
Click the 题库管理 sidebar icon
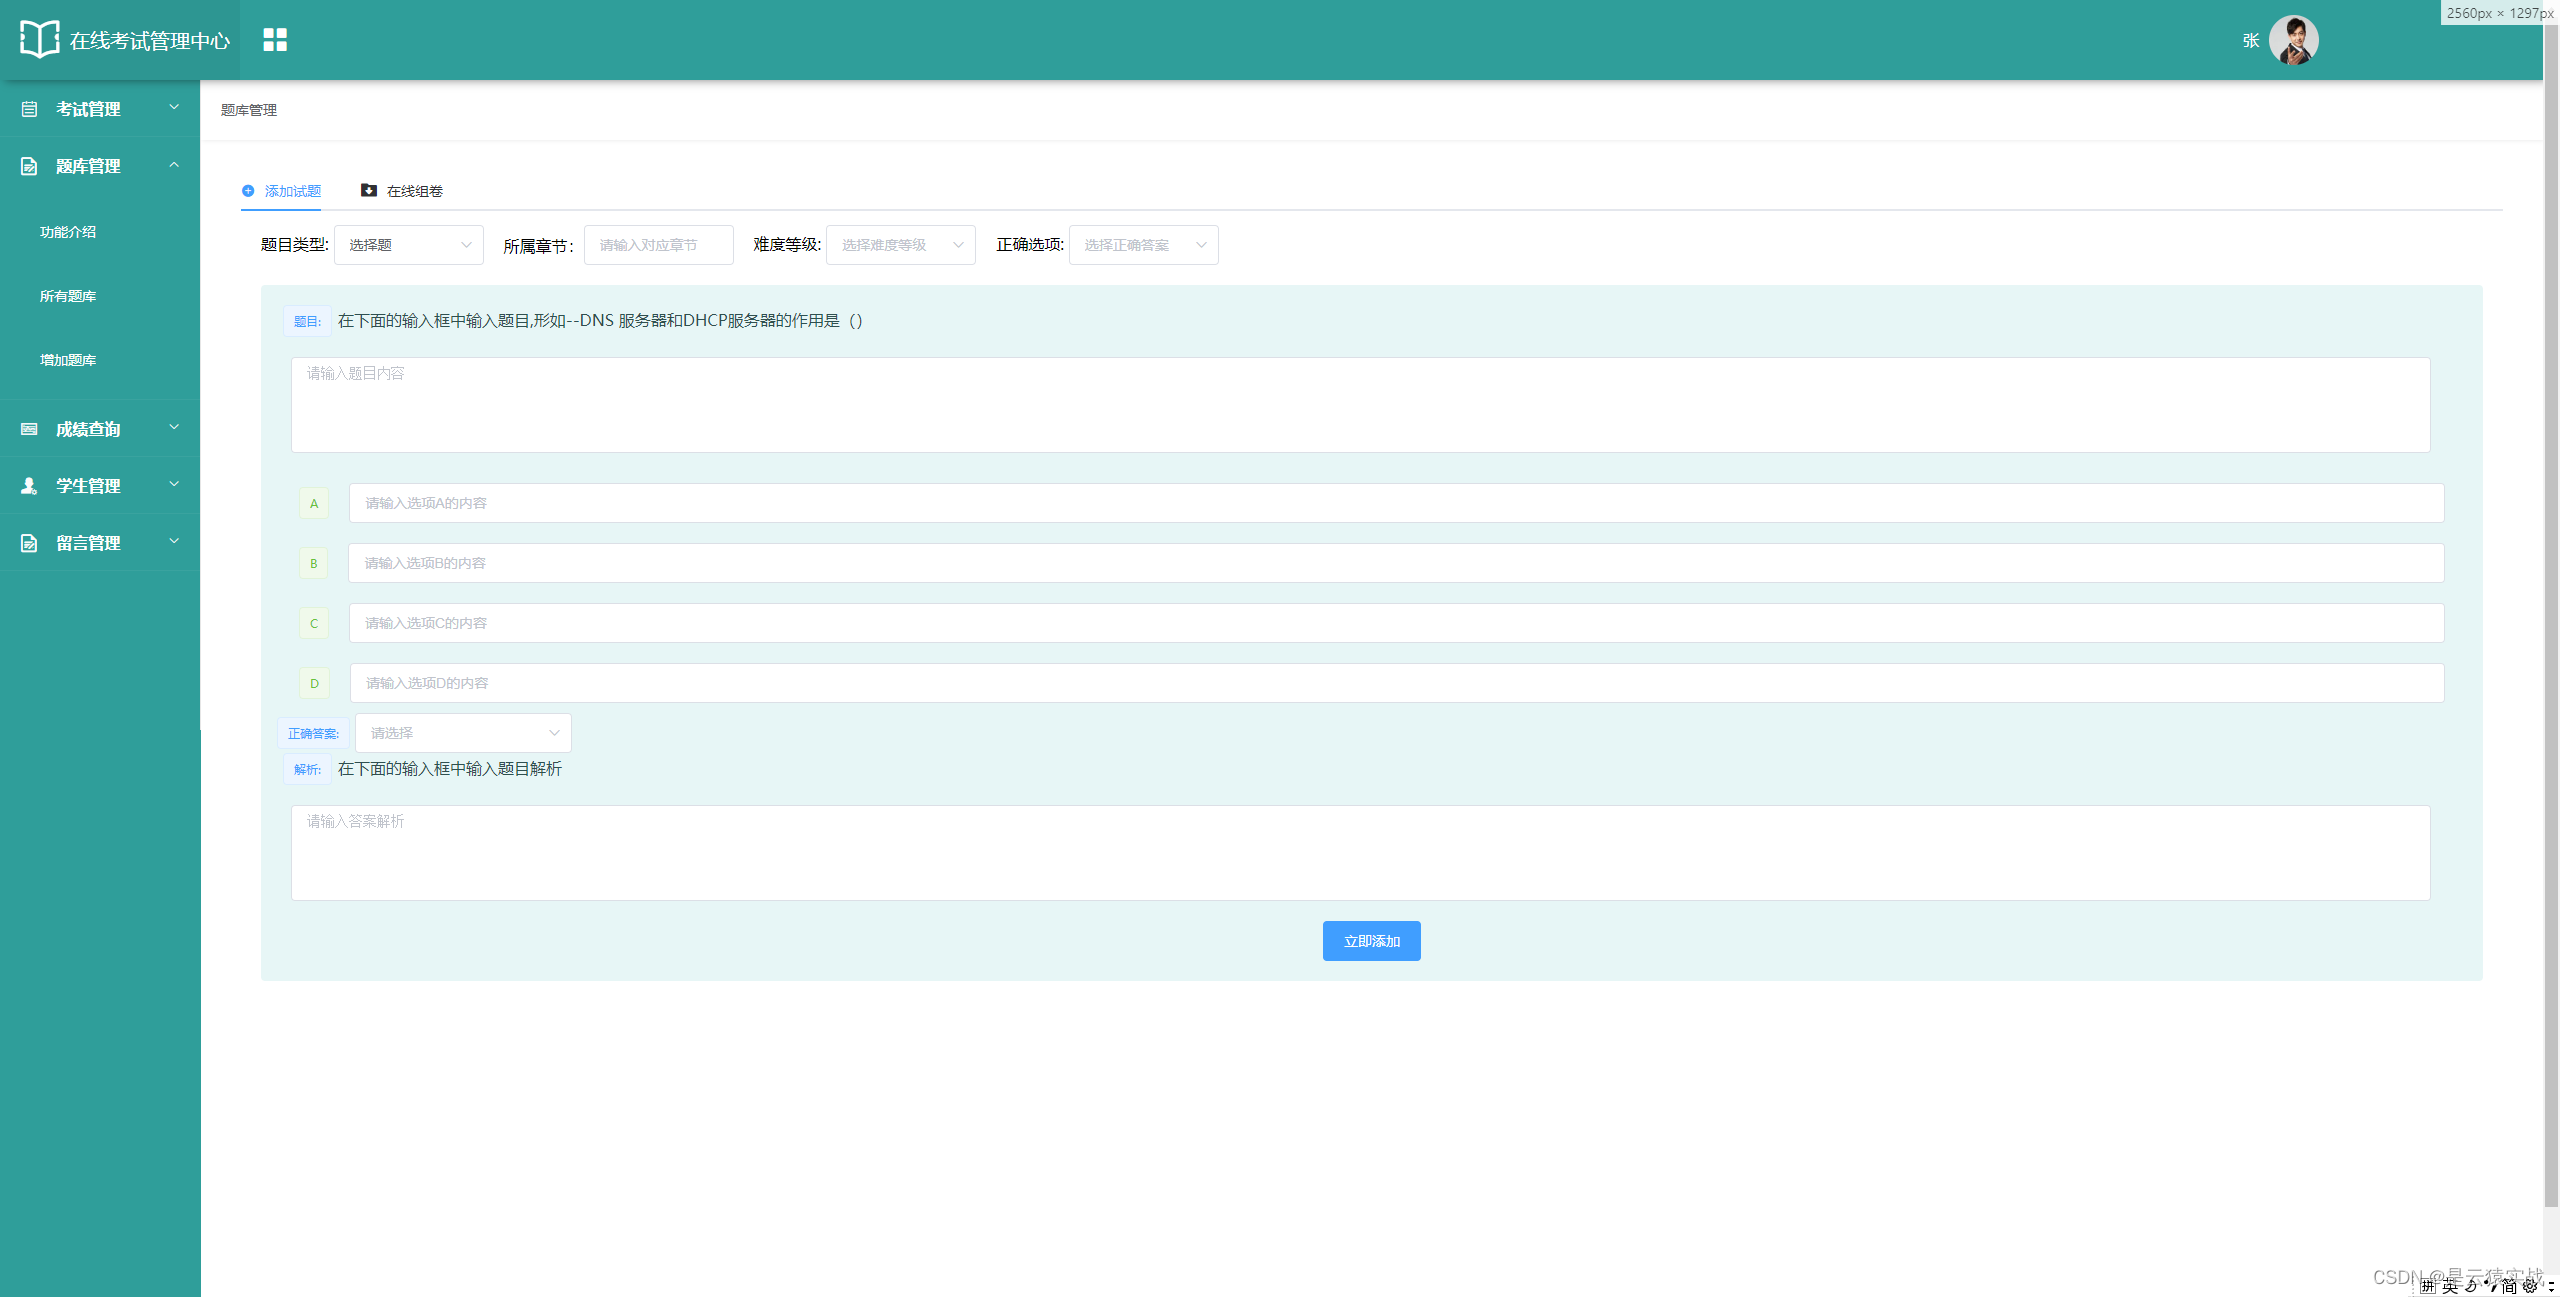29,166
